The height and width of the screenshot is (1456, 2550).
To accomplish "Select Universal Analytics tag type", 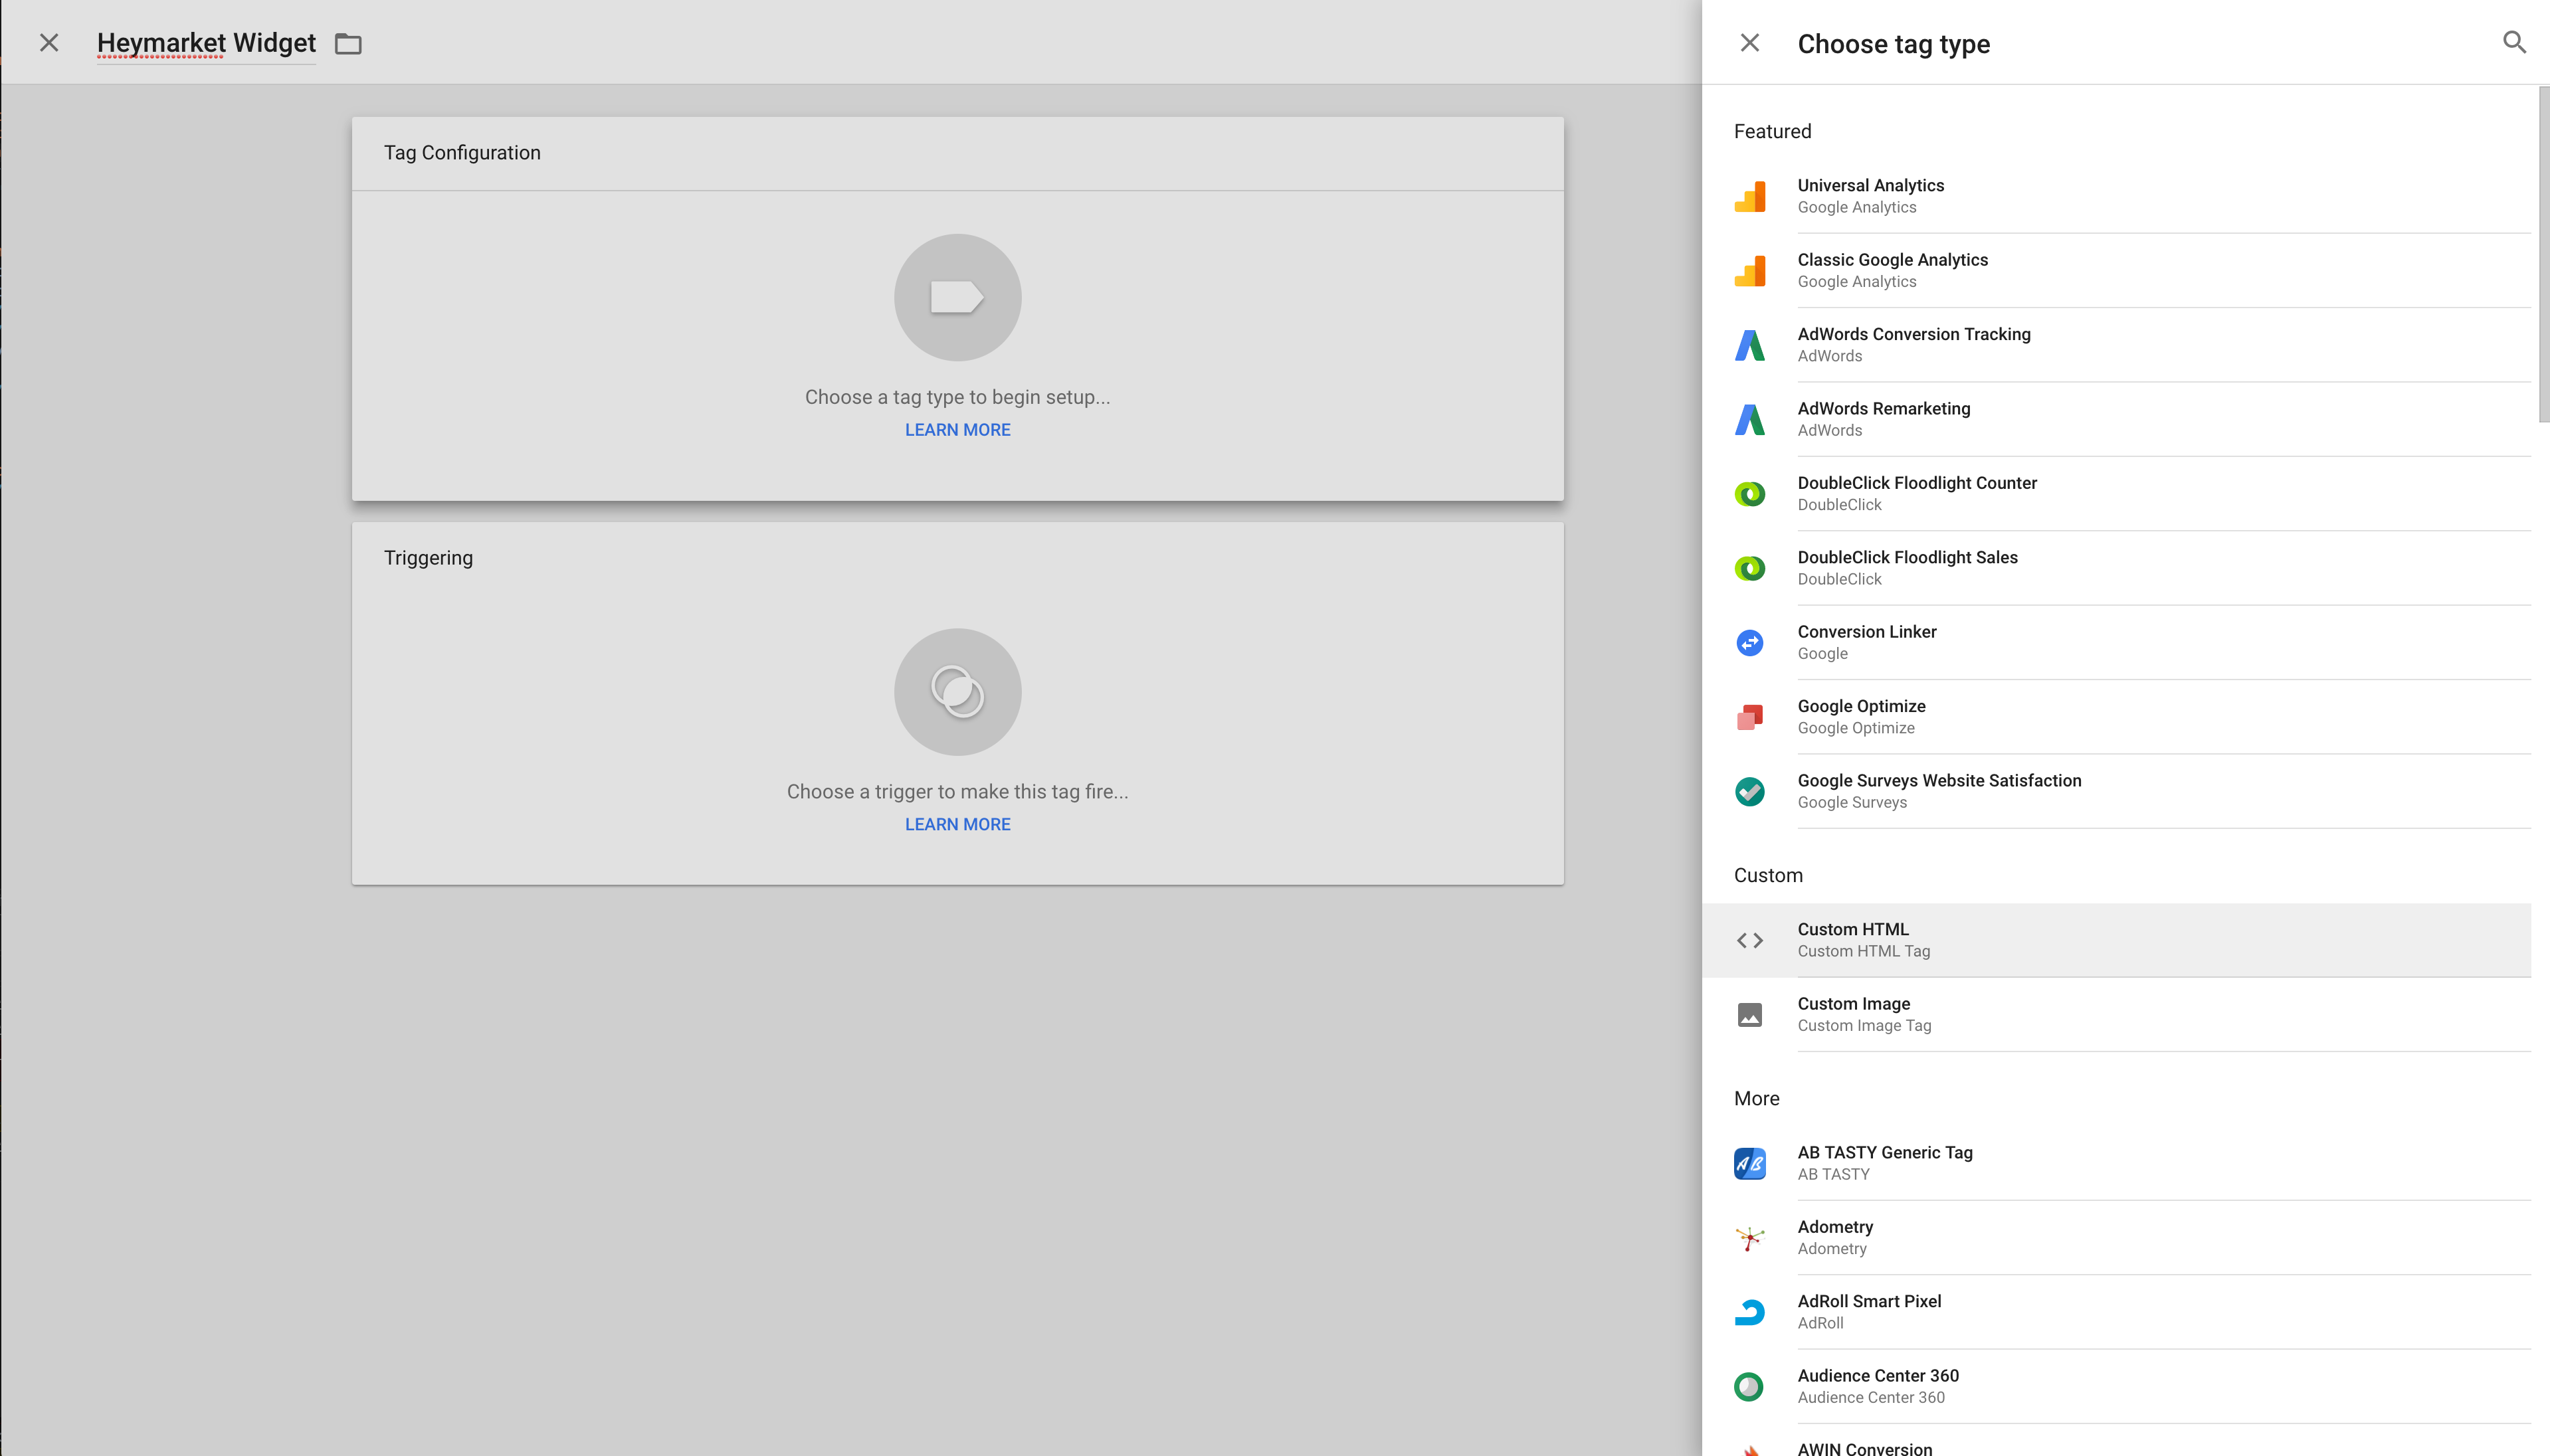I will tap(2116, 196).
